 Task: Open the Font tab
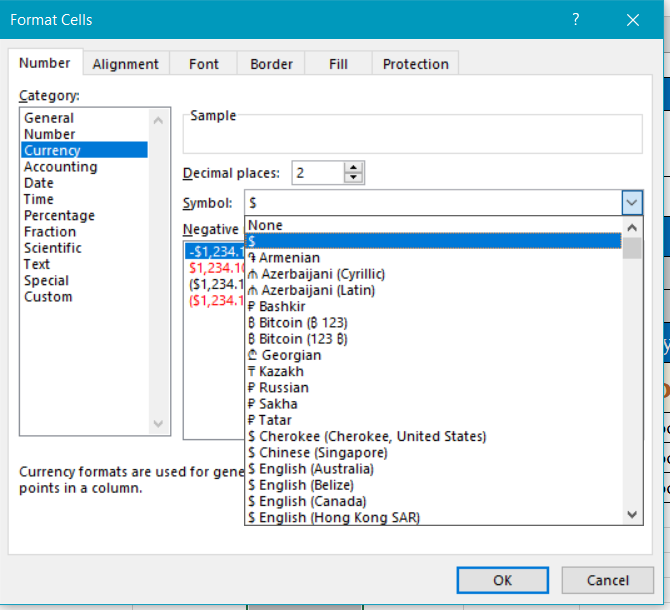[204, 64]
